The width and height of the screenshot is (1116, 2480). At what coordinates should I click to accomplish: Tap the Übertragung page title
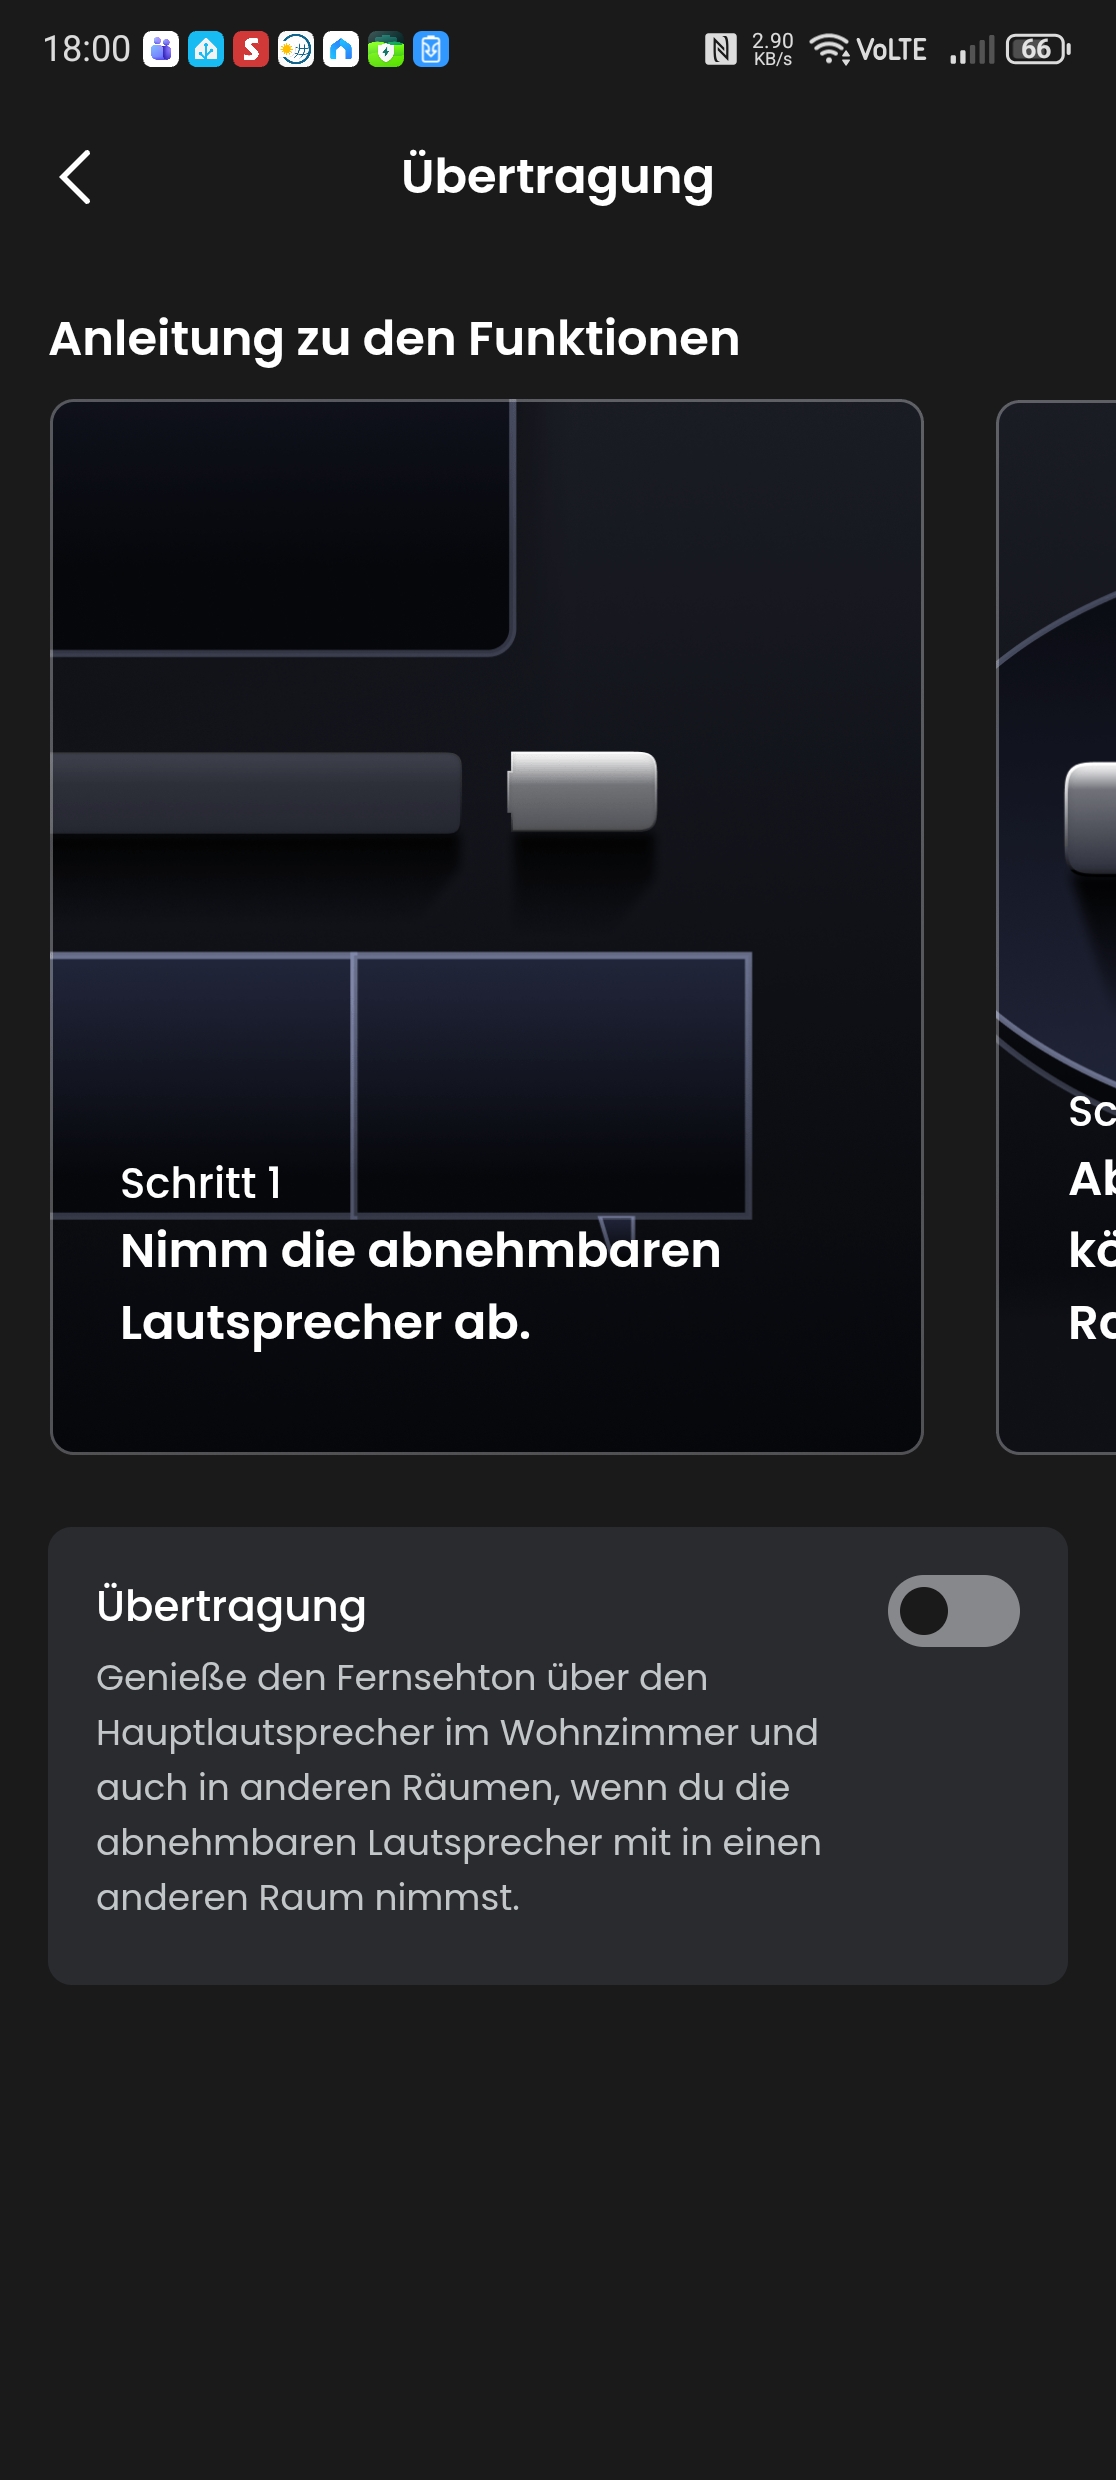pyautogui.click(x=558, y=177)
